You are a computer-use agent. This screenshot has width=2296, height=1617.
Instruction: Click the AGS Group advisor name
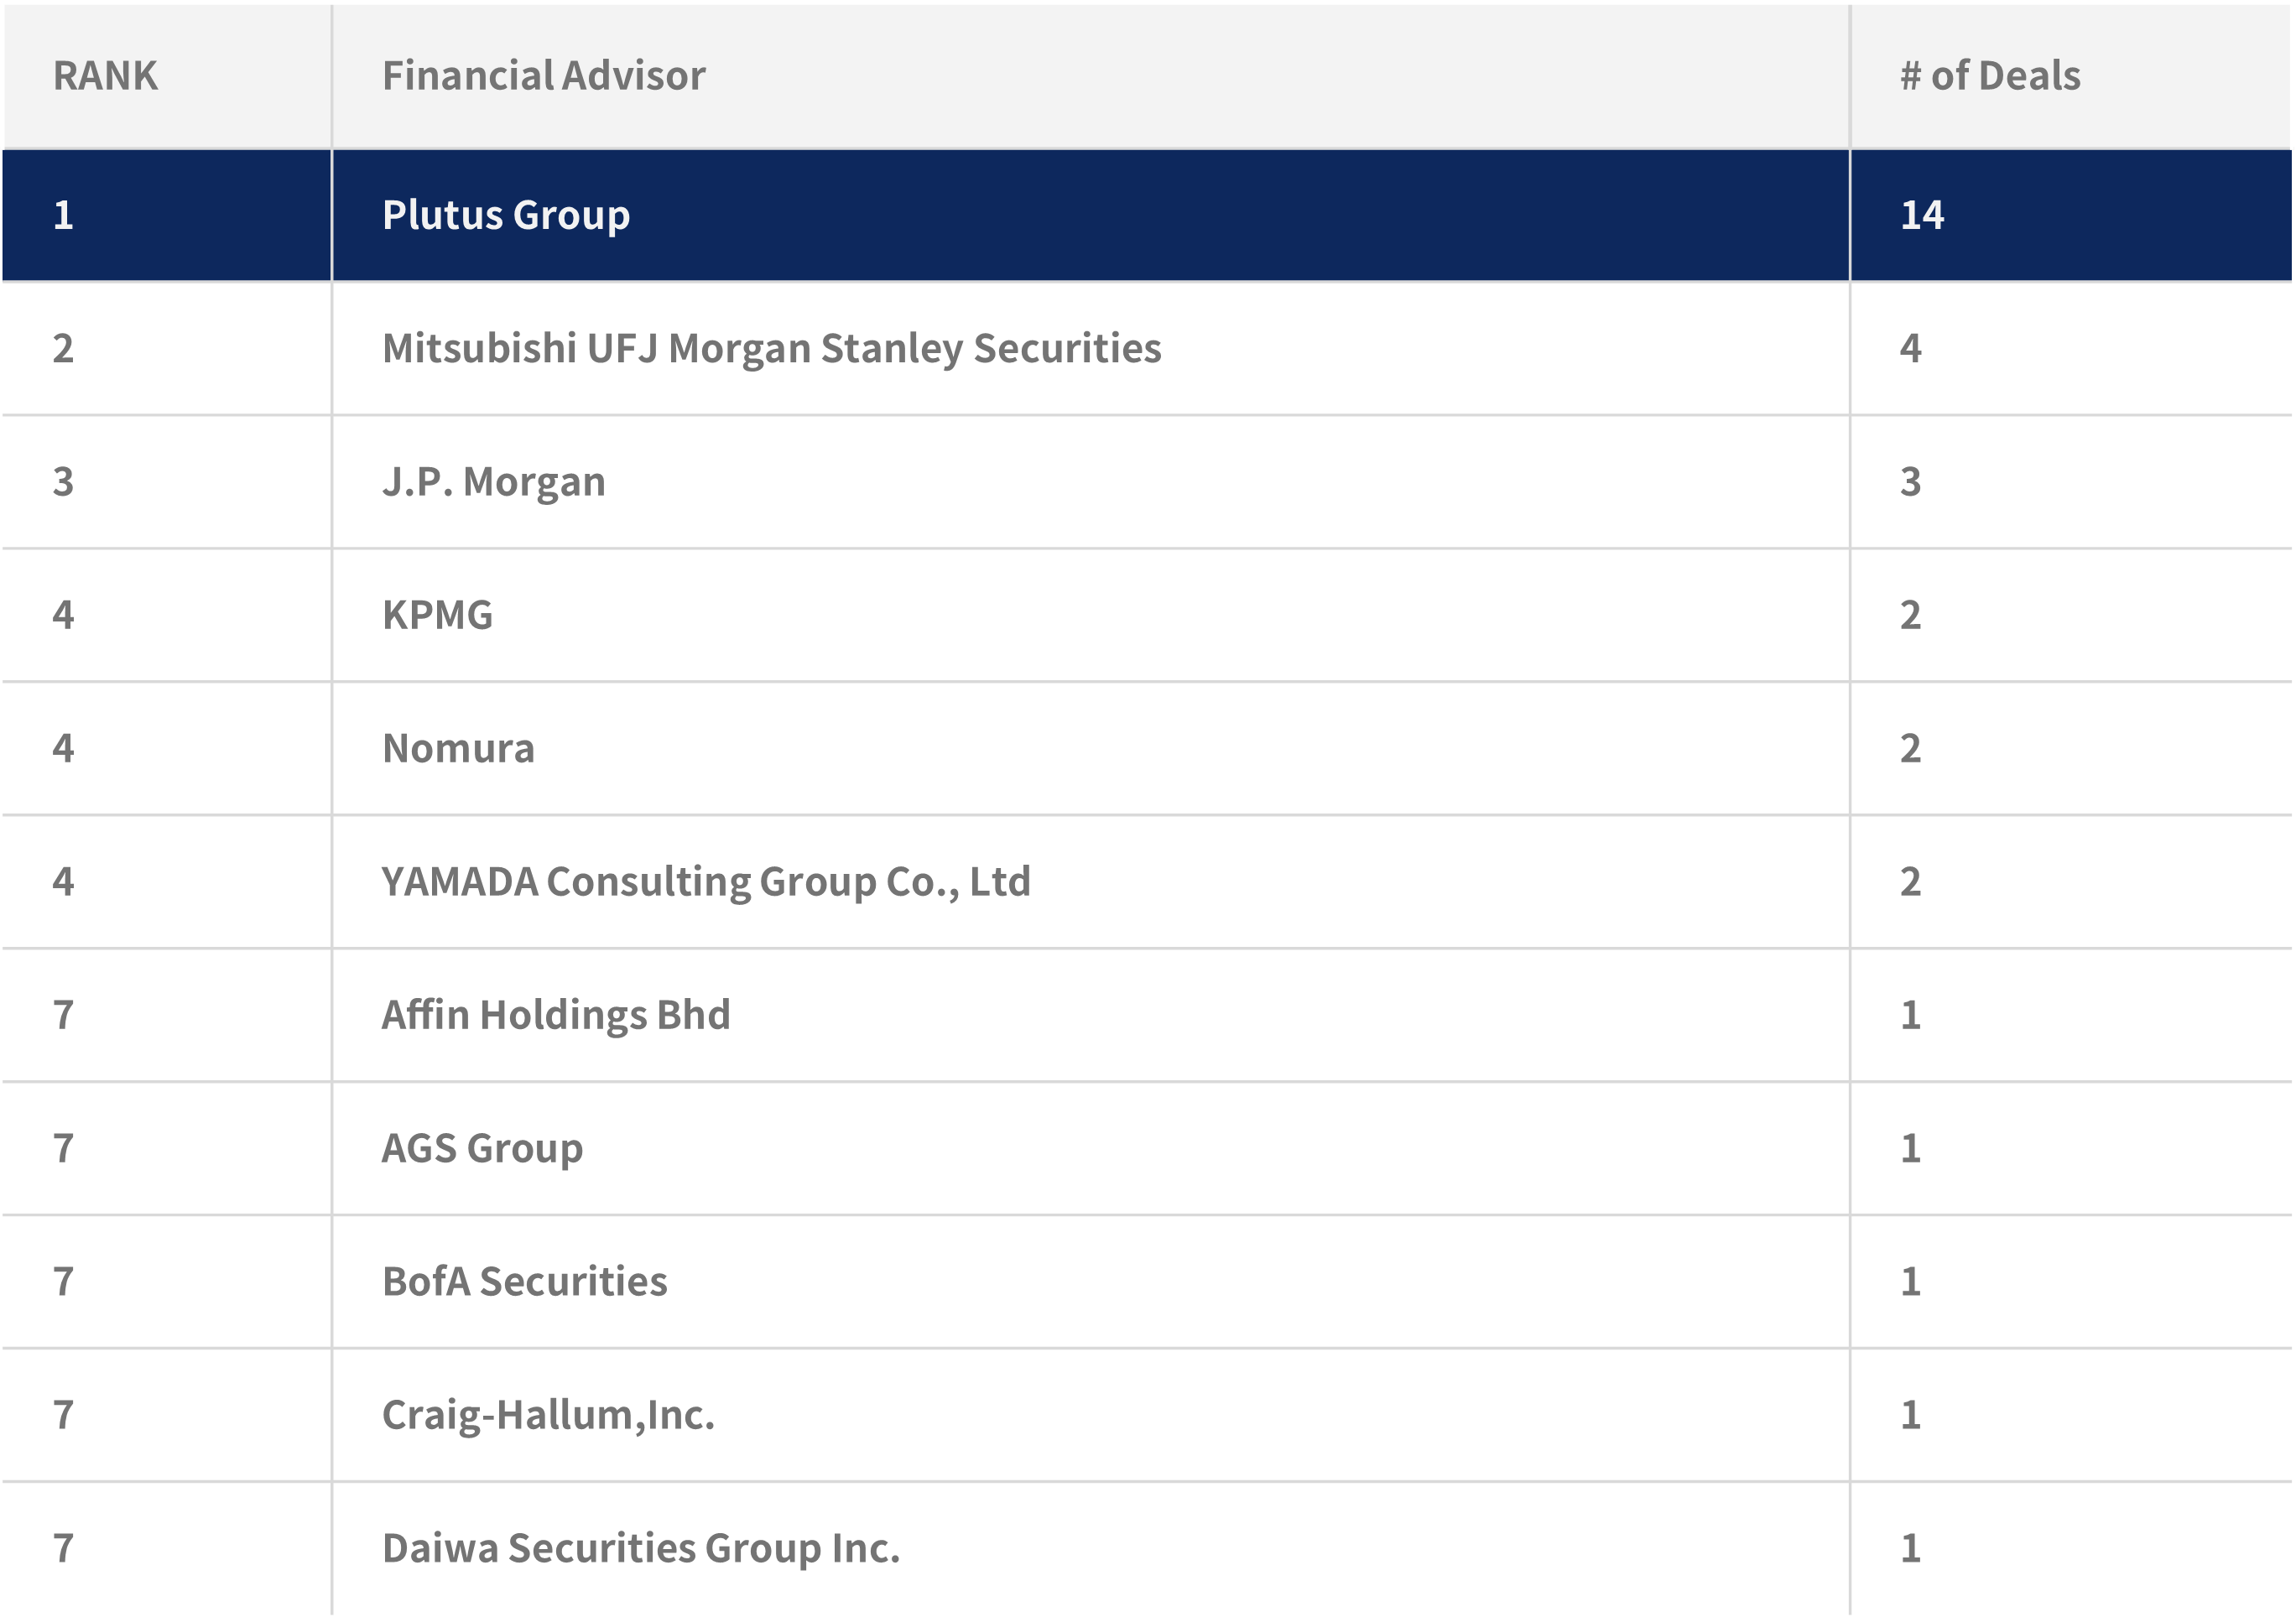point(482,1148)
